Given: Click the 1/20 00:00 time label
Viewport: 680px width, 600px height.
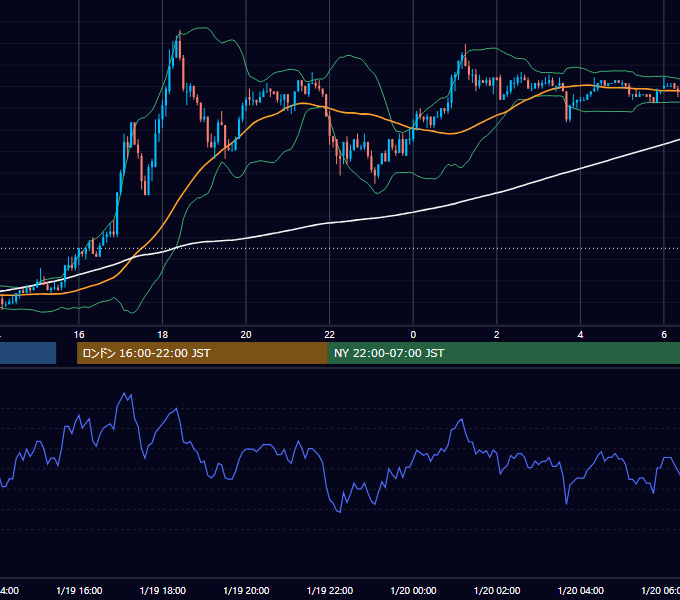Looking at the screenshot, I should [x=413, y=590].
